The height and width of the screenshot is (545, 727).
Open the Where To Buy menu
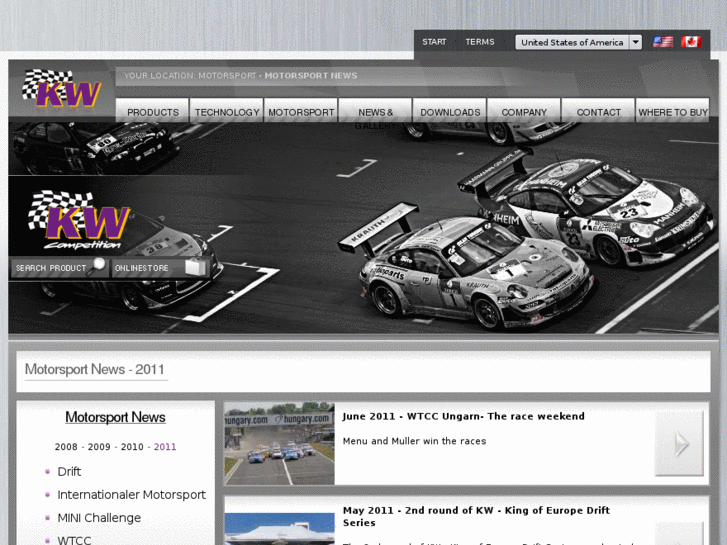click(673, 110)
